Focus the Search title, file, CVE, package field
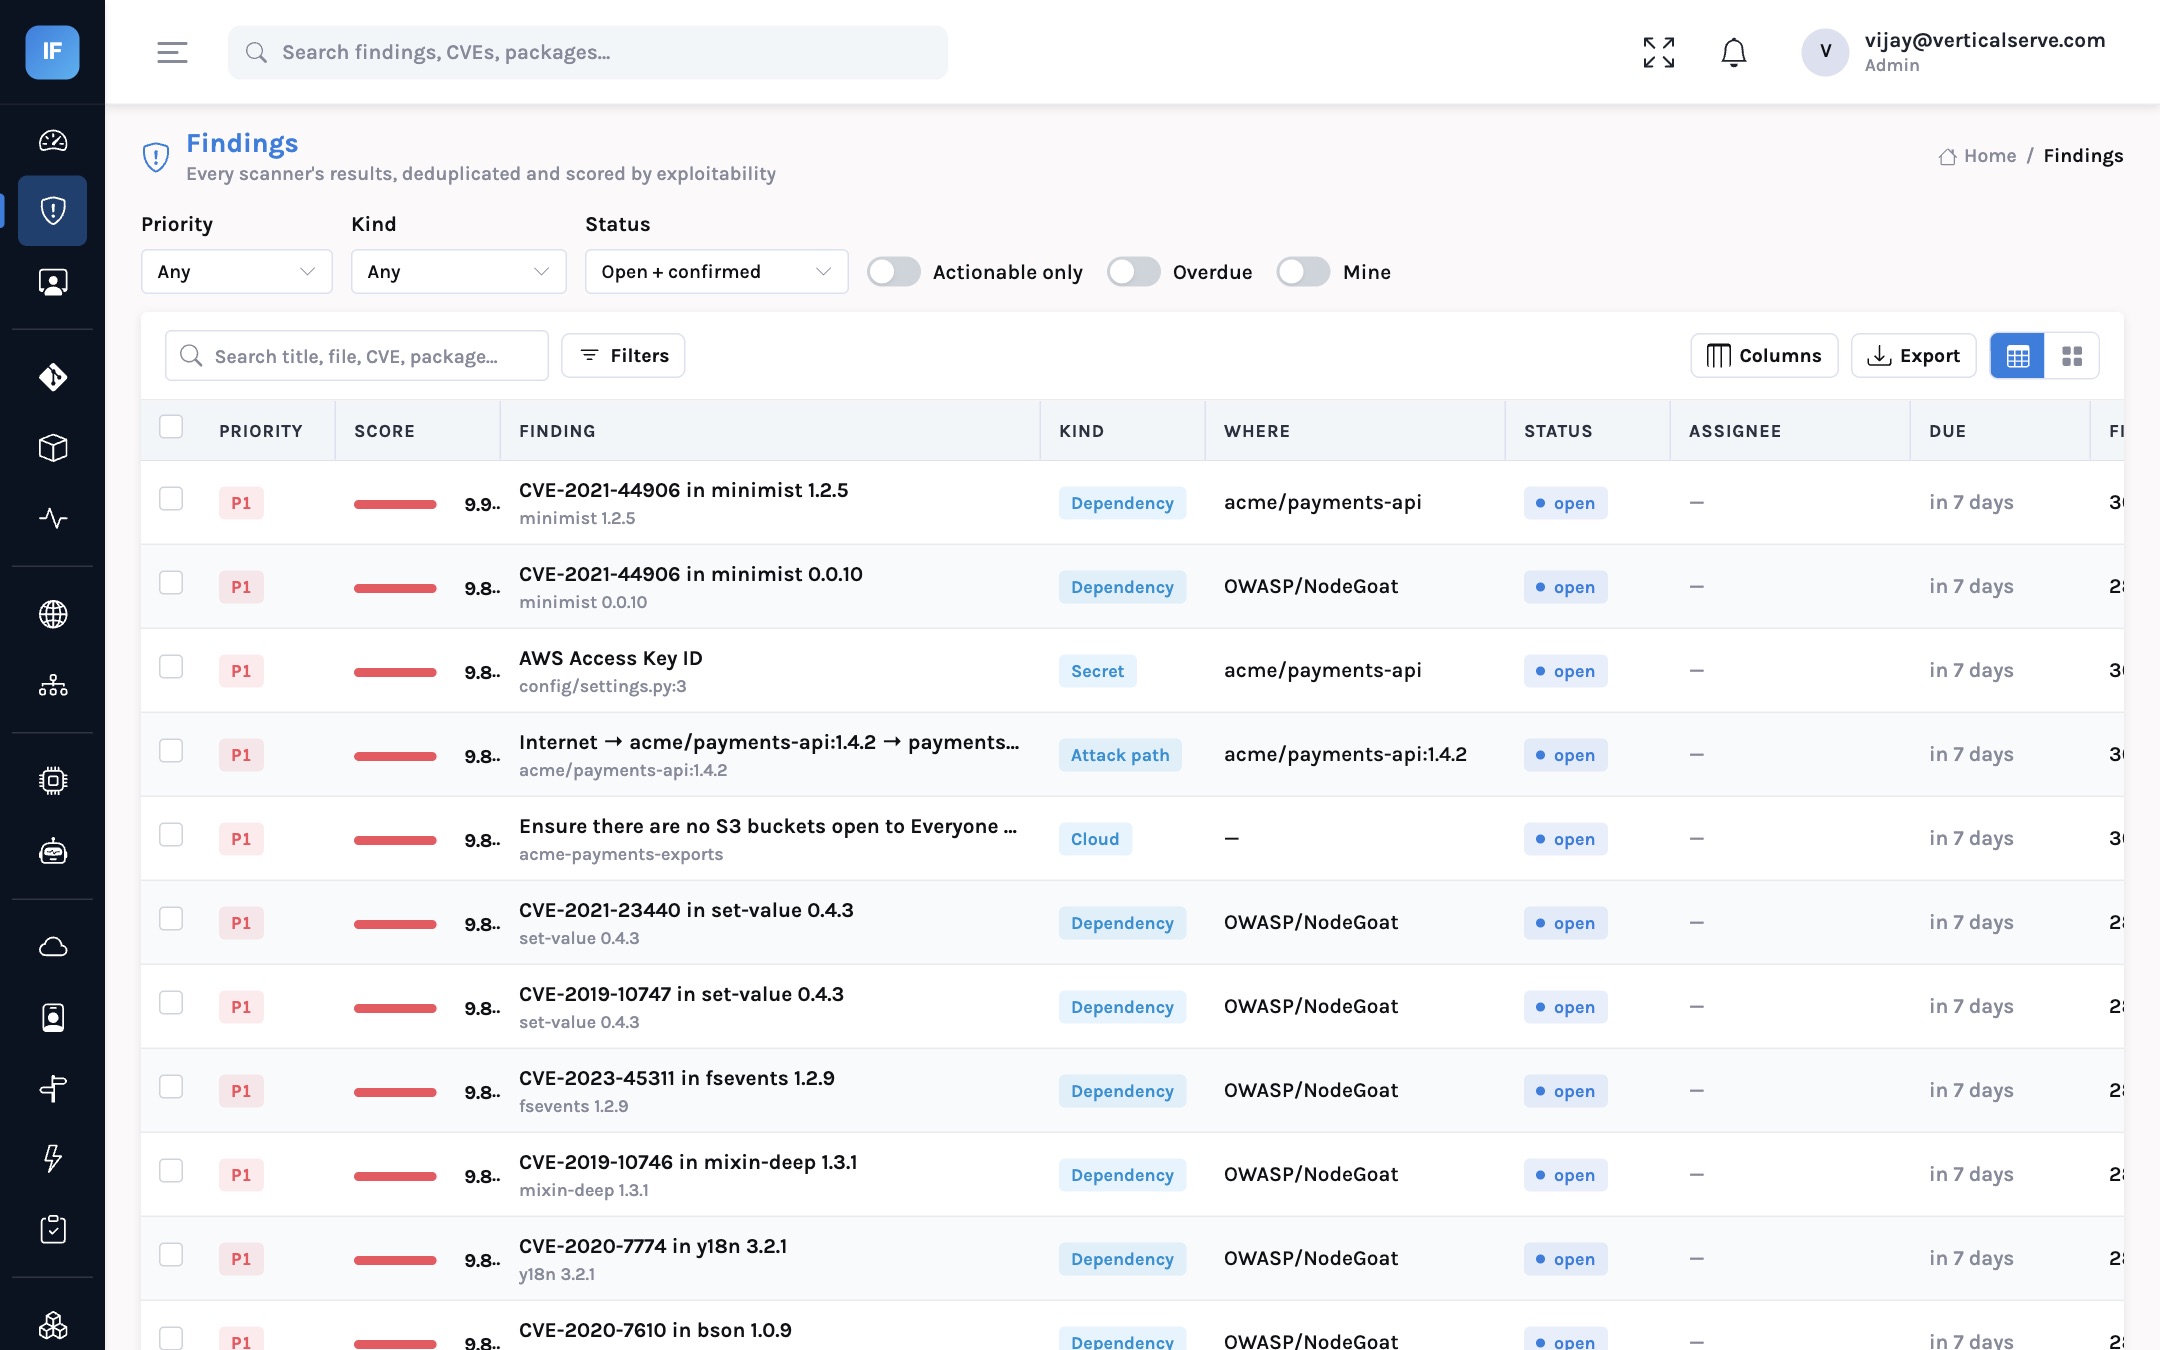Screen dimensions: 2160x1350 357,356
